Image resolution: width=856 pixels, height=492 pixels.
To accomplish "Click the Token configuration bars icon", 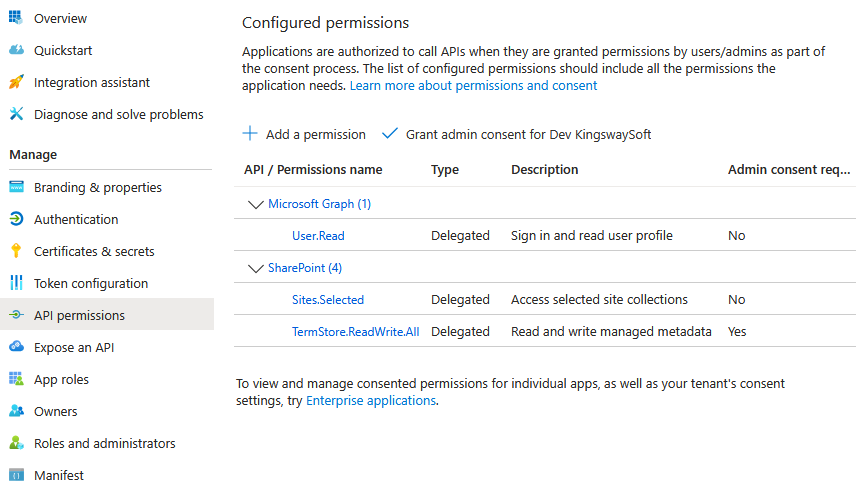I will pyautogui.click(x=16, y=283).
